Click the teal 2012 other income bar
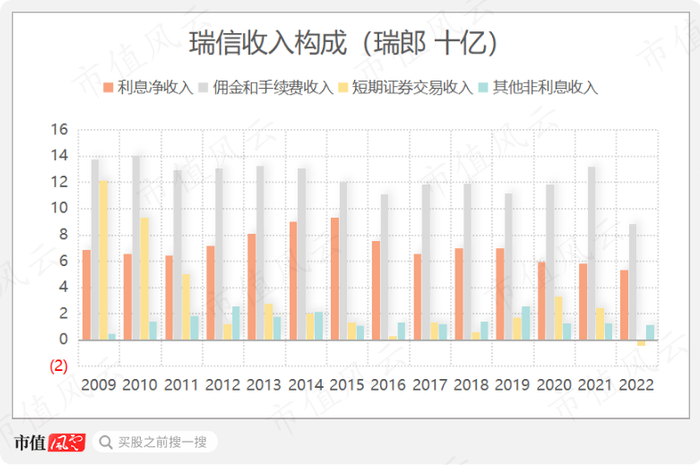 (x=236, y=323)
